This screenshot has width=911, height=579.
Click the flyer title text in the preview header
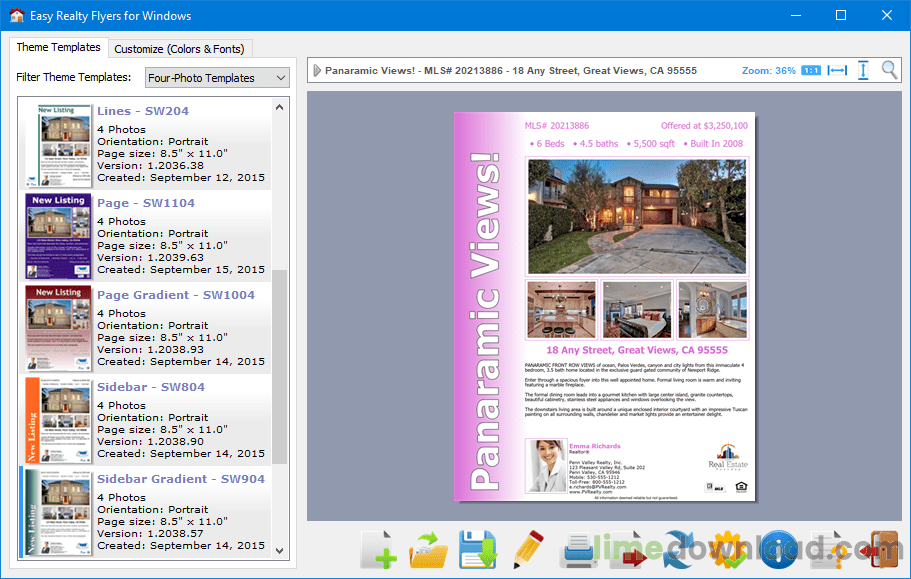511,70
